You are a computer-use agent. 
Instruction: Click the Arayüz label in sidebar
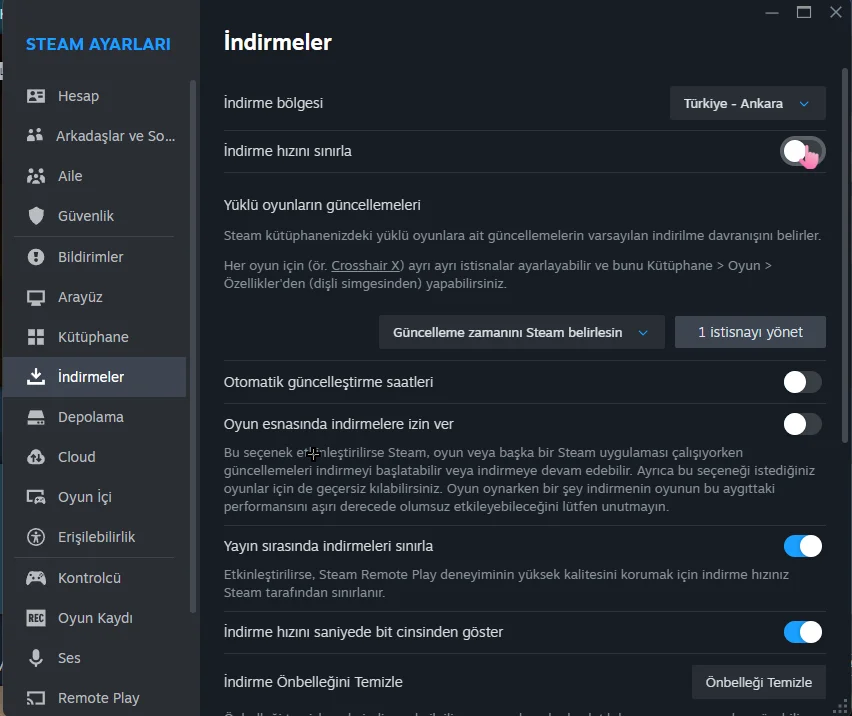tap(80, 297)
